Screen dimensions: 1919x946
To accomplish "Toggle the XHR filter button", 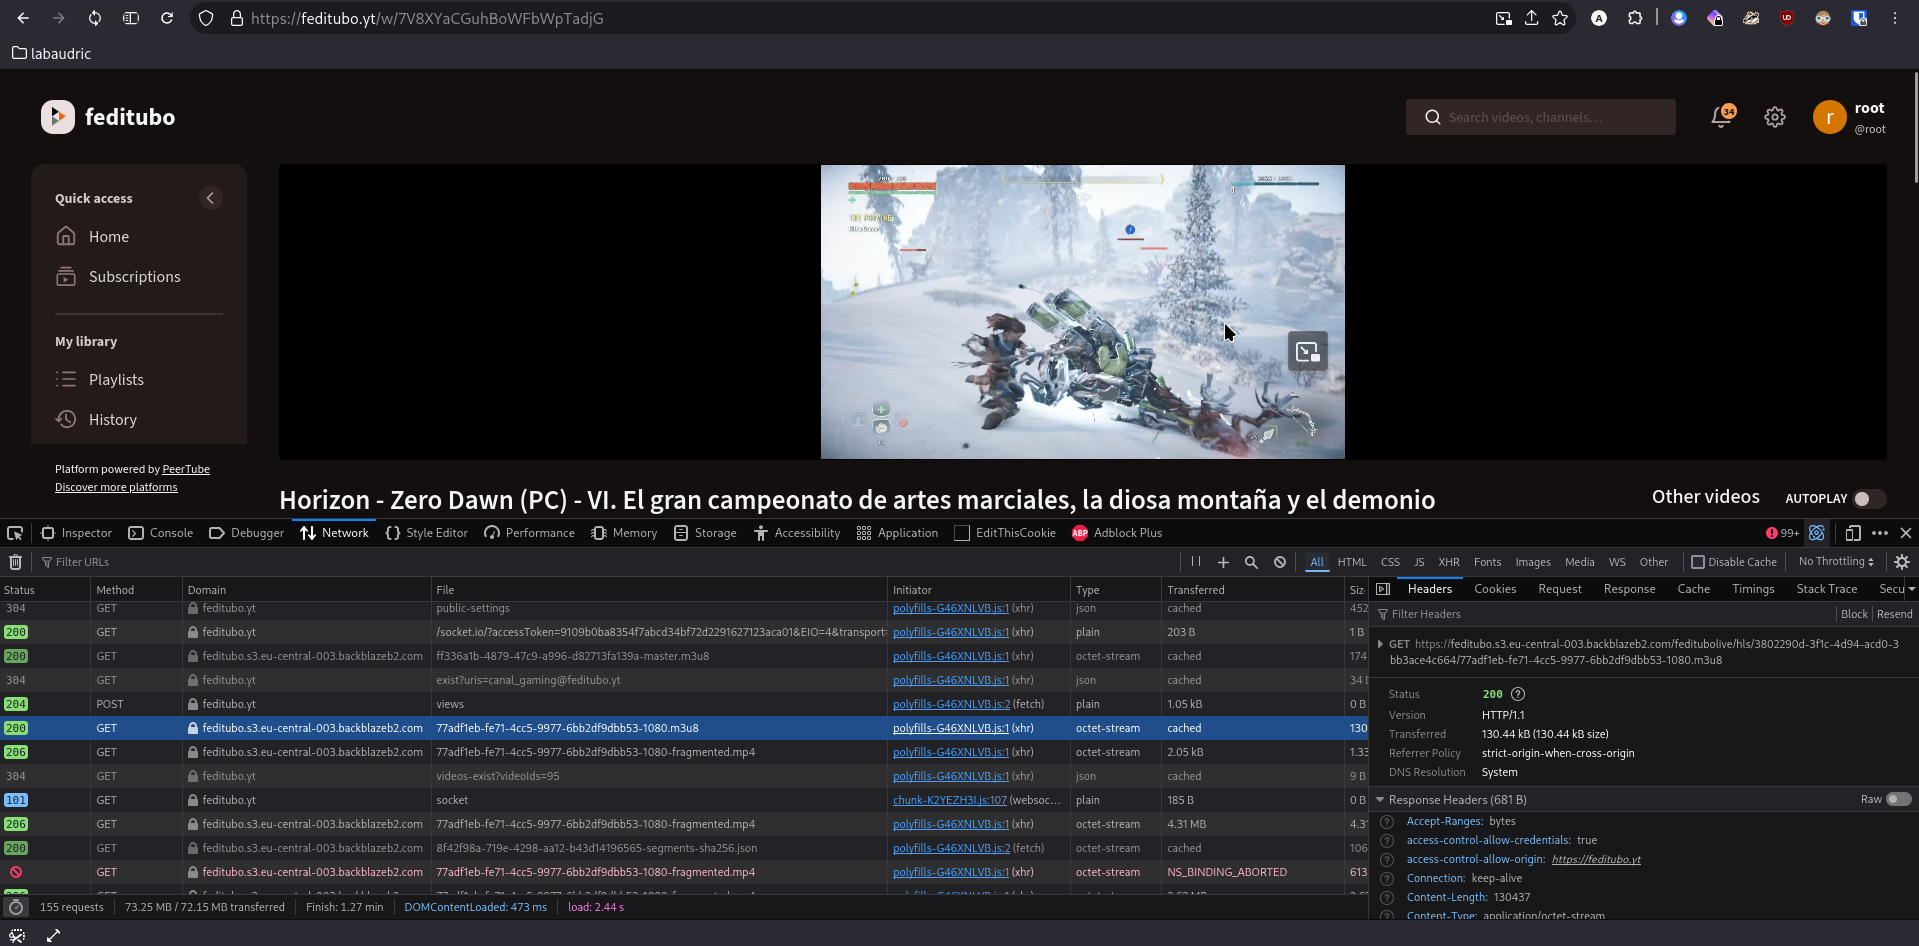I will (1449, 562).
